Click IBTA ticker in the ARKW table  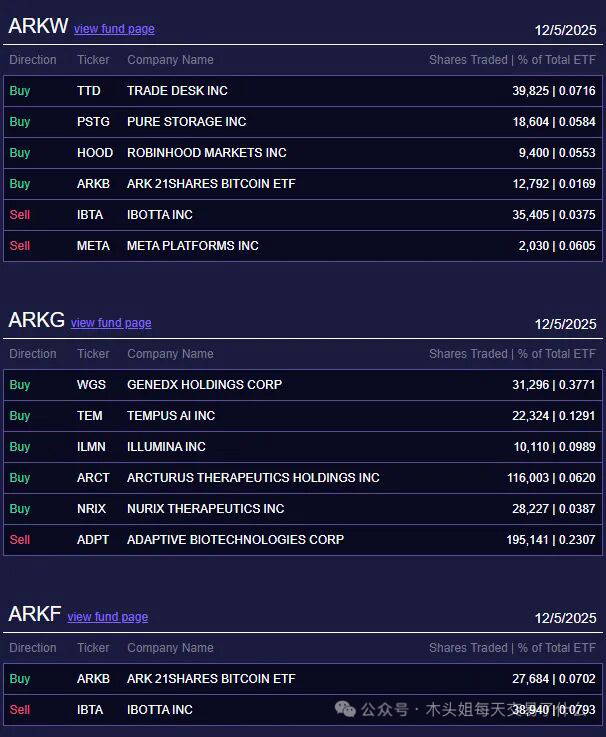(90, 215)
